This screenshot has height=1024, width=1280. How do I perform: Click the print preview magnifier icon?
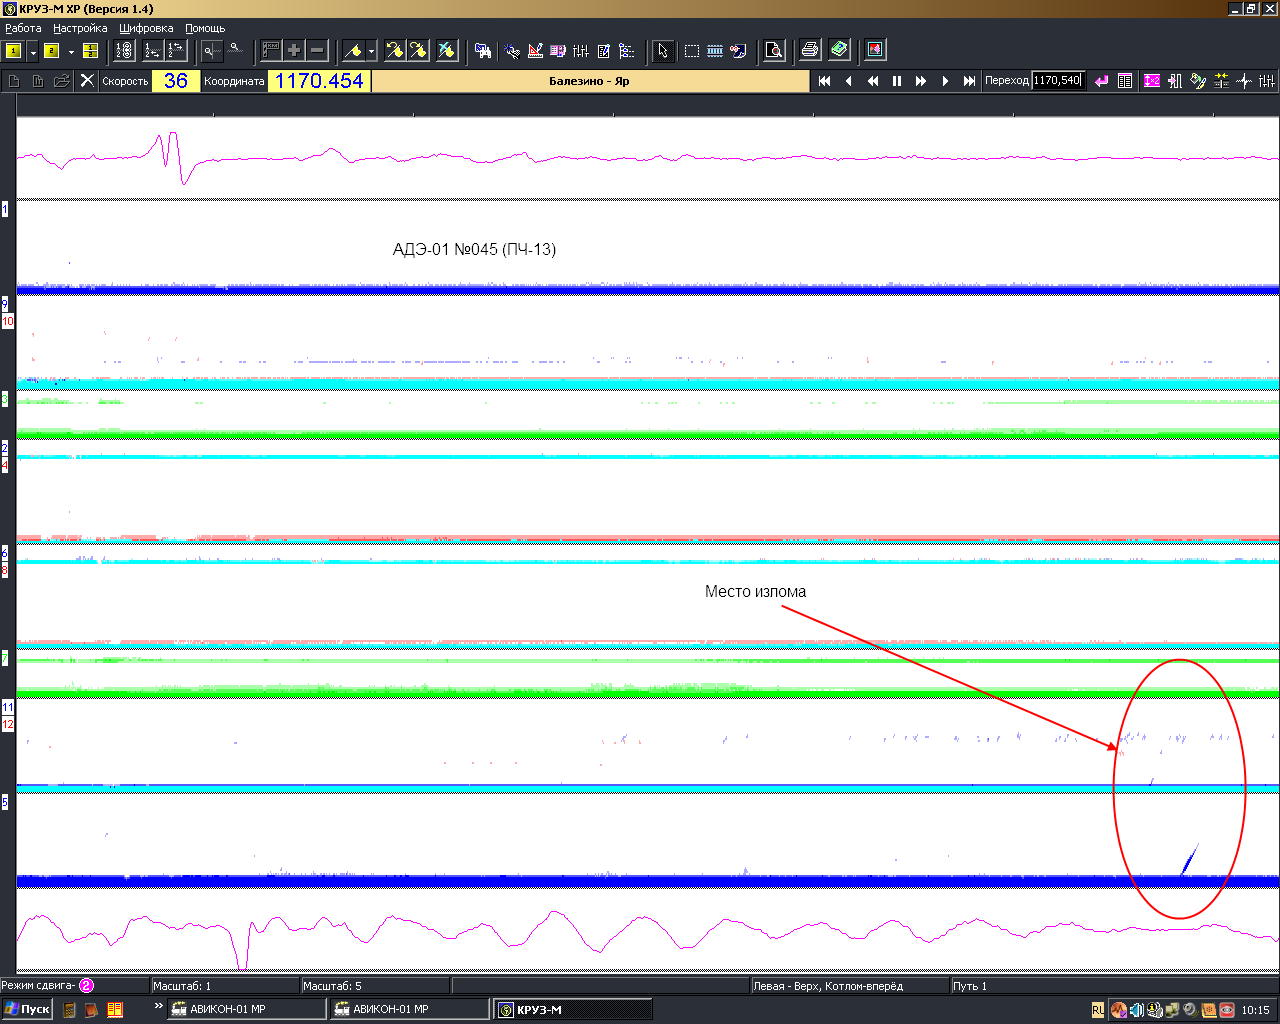pos(774,50)
